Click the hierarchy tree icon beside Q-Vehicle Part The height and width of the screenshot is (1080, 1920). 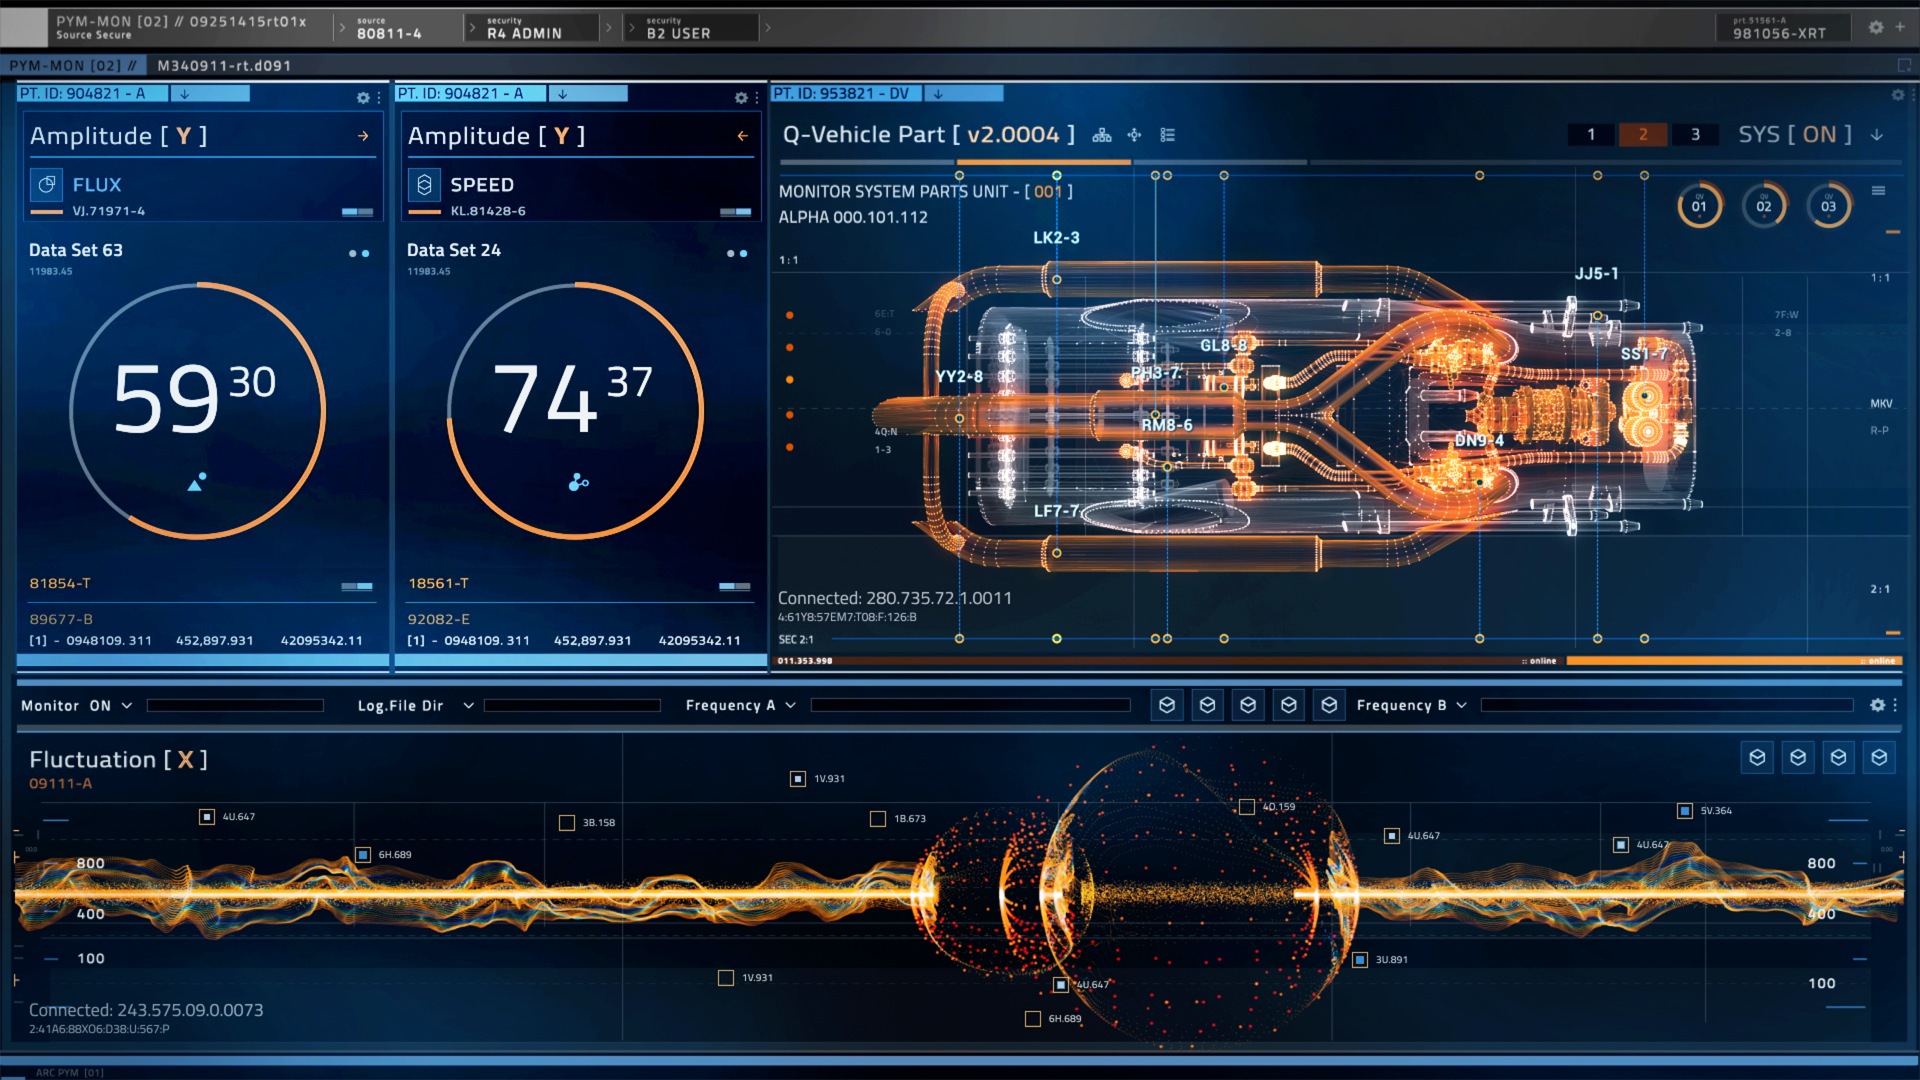[1101, 135]
